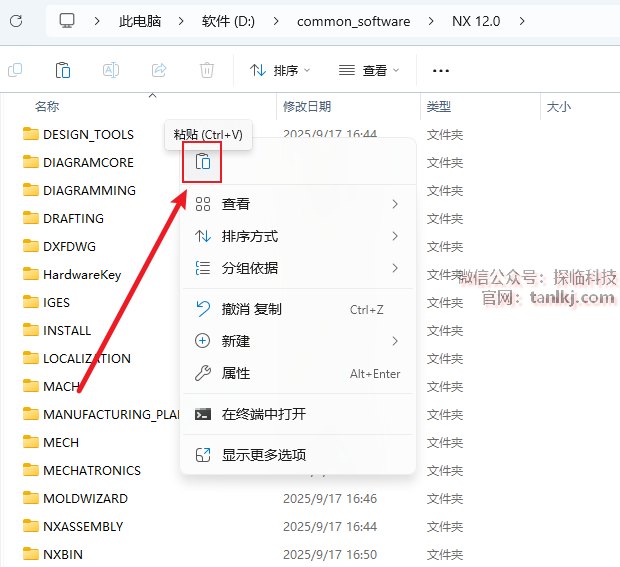The image size is (620, 567).
Task: Open the 查看 view dropdown in toolbar
Action: point(369,70)
